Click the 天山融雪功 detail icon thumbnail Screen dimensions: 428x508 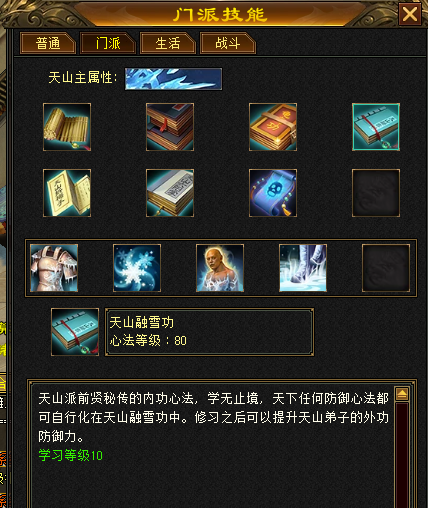[x=75, y=332]
